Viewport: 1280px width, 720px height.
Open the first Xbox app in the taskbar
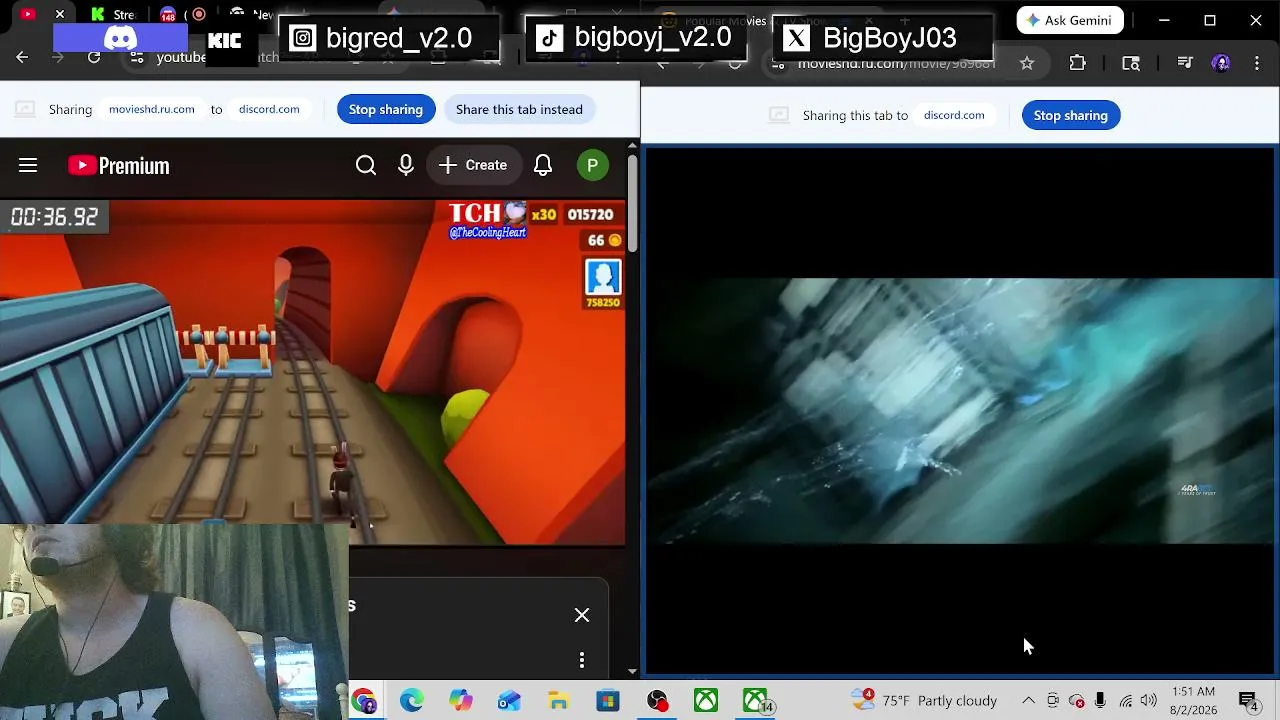coord(706,701)
